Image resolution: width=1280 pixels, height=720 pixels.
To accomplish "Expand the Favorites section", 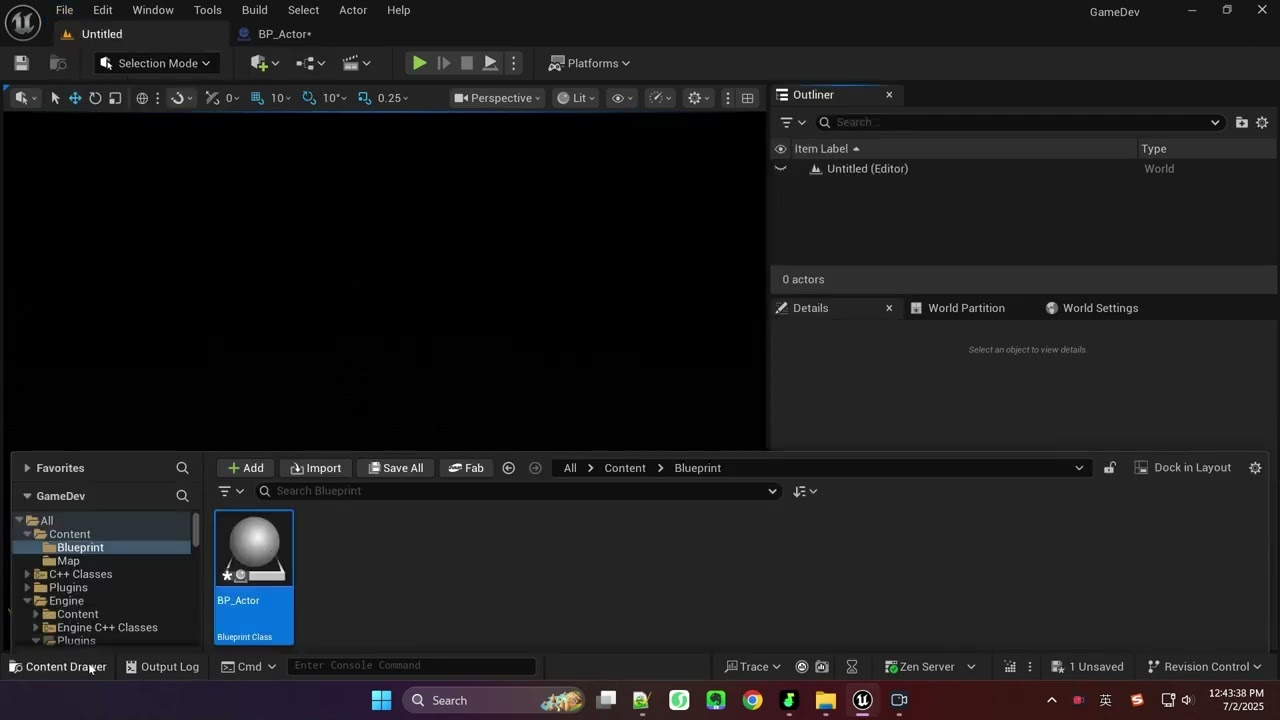I will (27, 468).
